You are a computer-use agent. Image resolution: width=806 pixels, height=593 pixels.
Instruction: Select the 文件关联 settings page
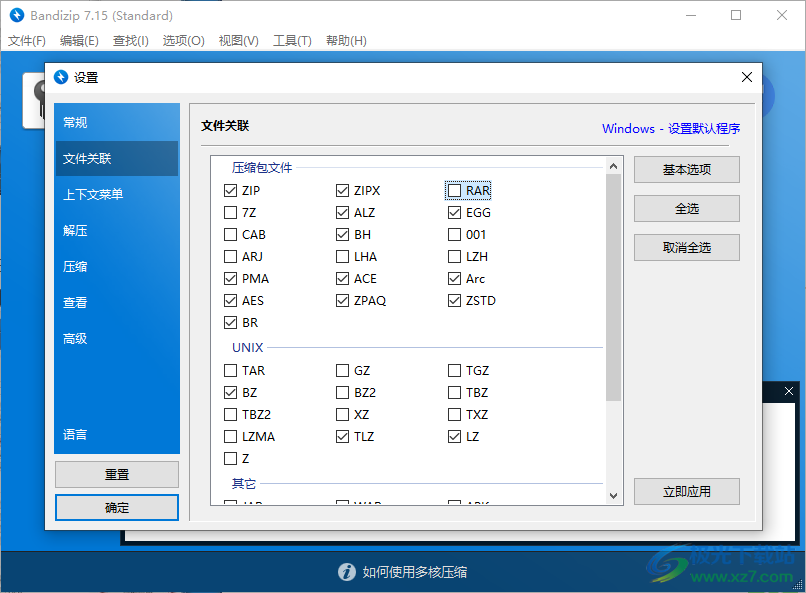pyautogui.click(x=117, y=158)
